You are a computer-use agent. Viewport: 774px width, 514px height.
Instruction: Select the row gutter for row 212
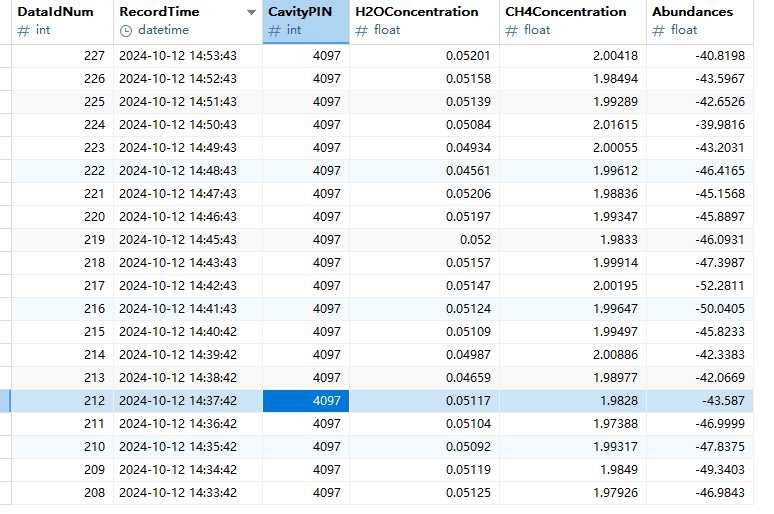(x=6, y=401)
